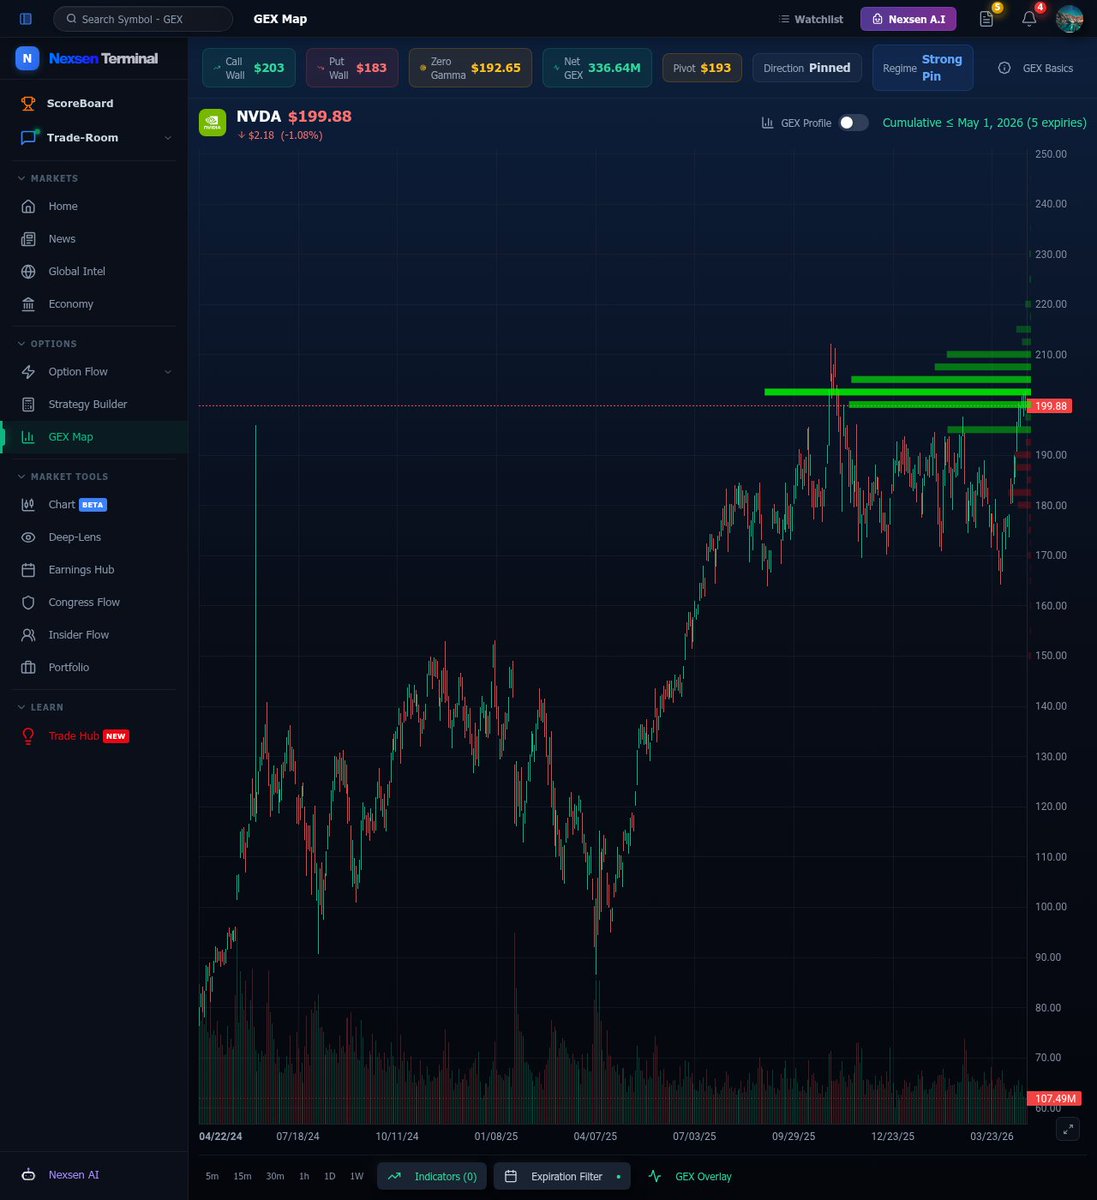Screen dimensions: 1097x1200
Task: Open the Strategy Builder tool
Action: [88, 404]
